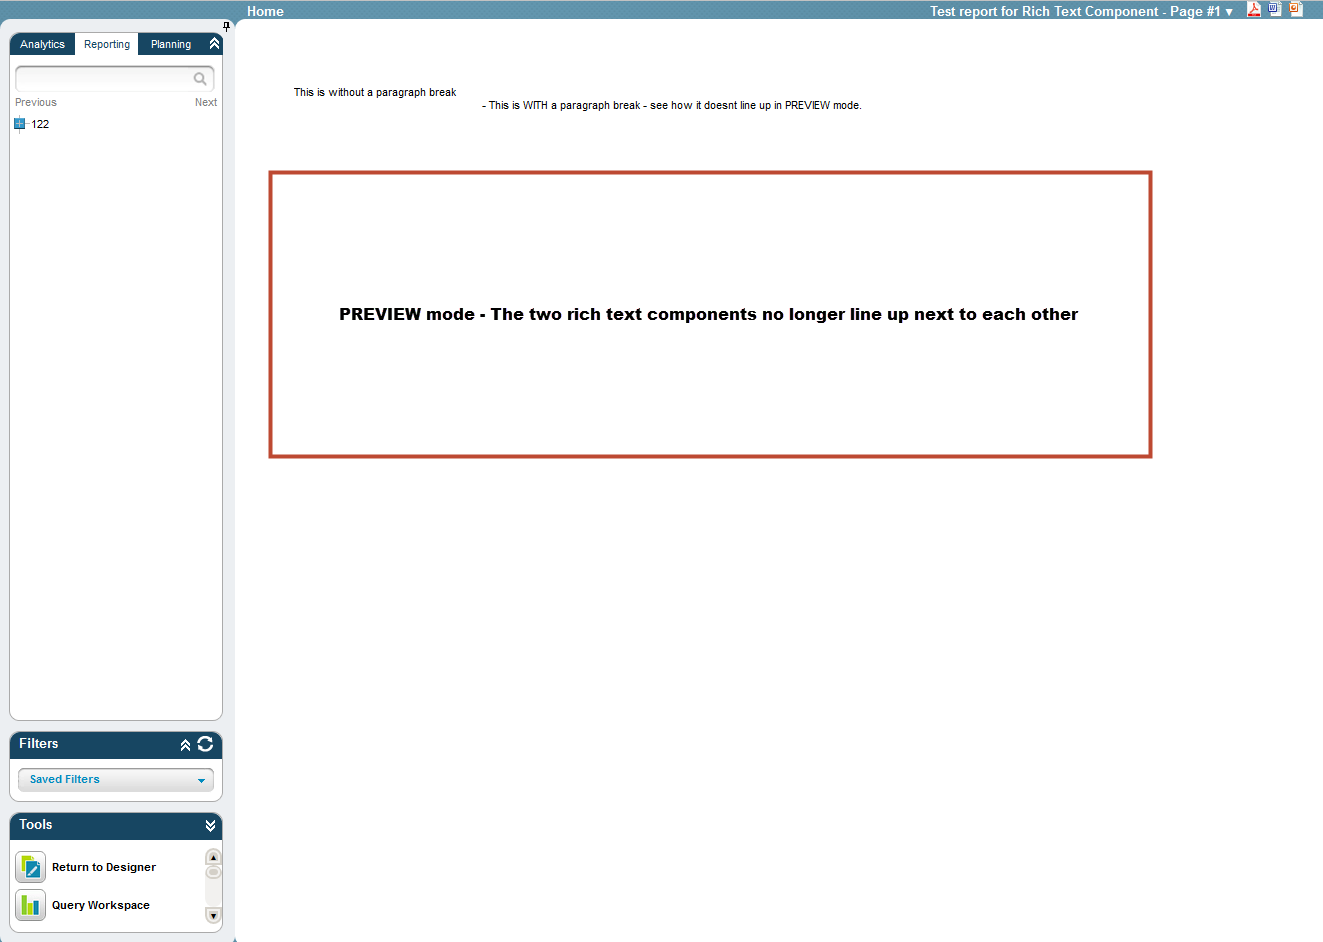The height and width of the screenshot is (942, 1323).
Task: Click the Previous link
Action: [x=36, y=102]
